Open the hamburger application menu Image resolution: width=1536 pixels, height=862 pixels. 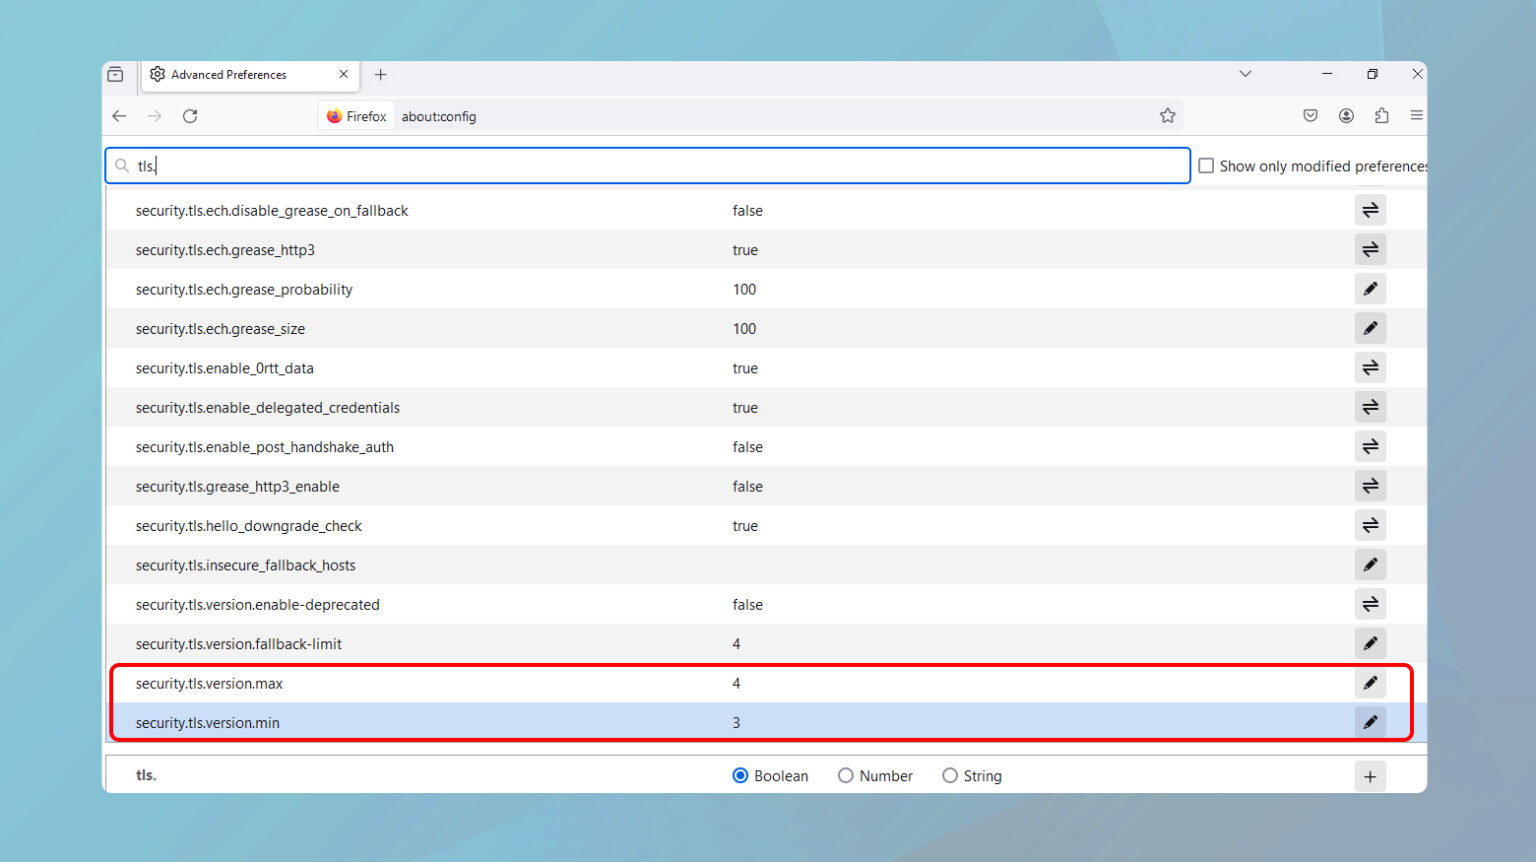tap(1416, 116)
